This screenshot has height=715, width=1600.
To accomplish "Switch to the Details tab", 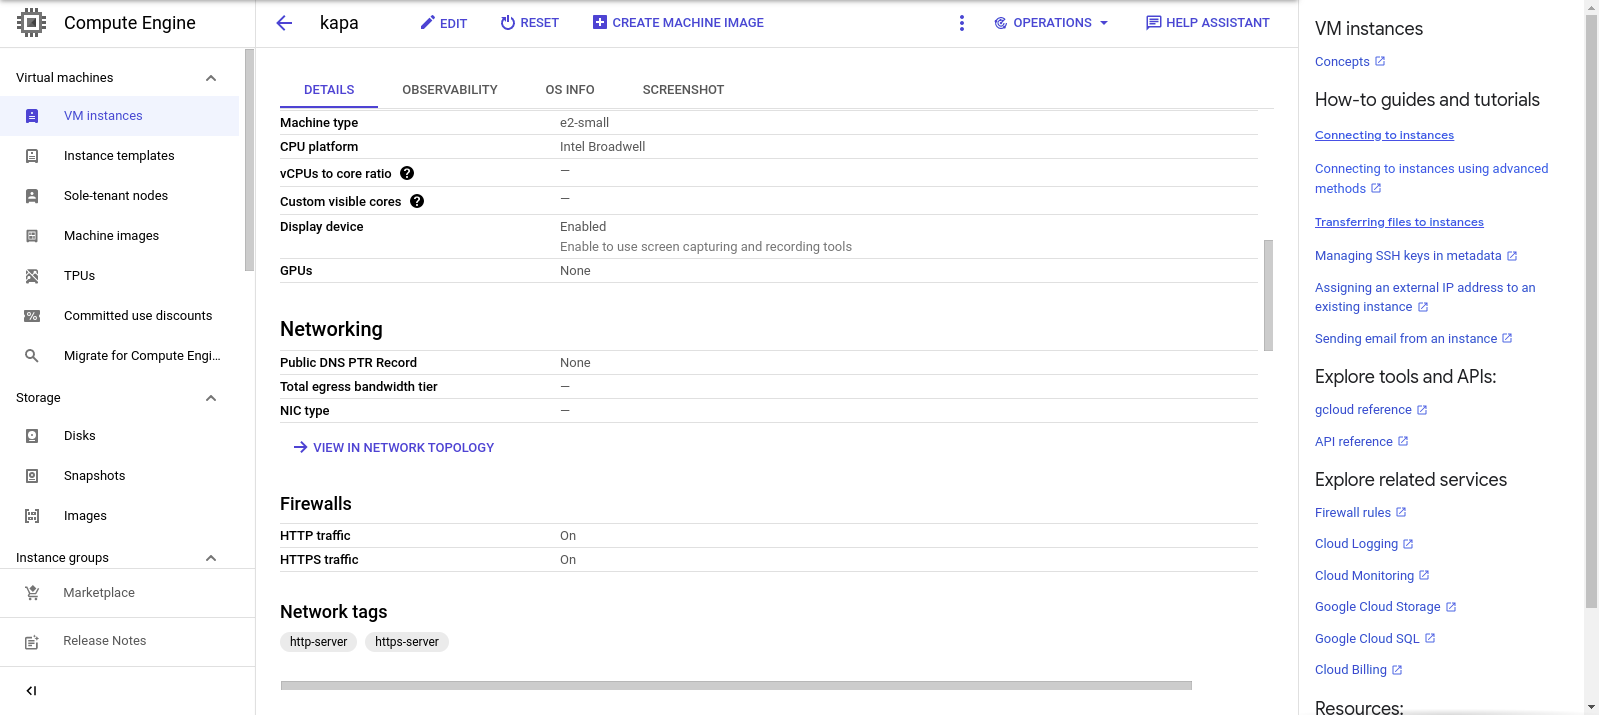I will pos(329,90).
